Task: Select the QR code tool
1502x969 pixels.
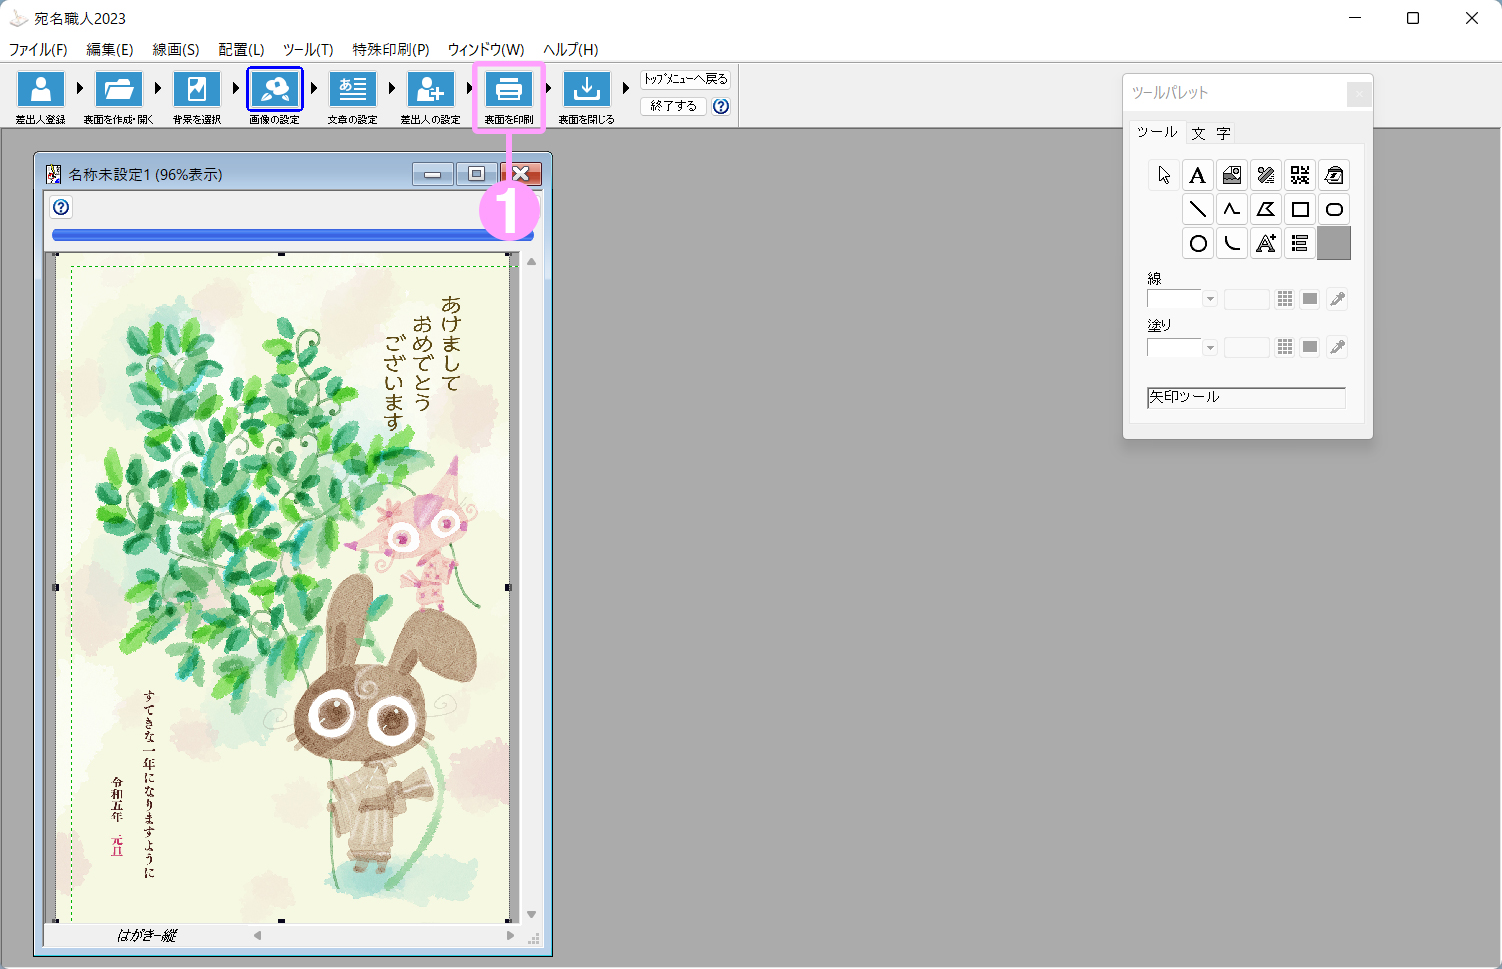Action: 1299,176
